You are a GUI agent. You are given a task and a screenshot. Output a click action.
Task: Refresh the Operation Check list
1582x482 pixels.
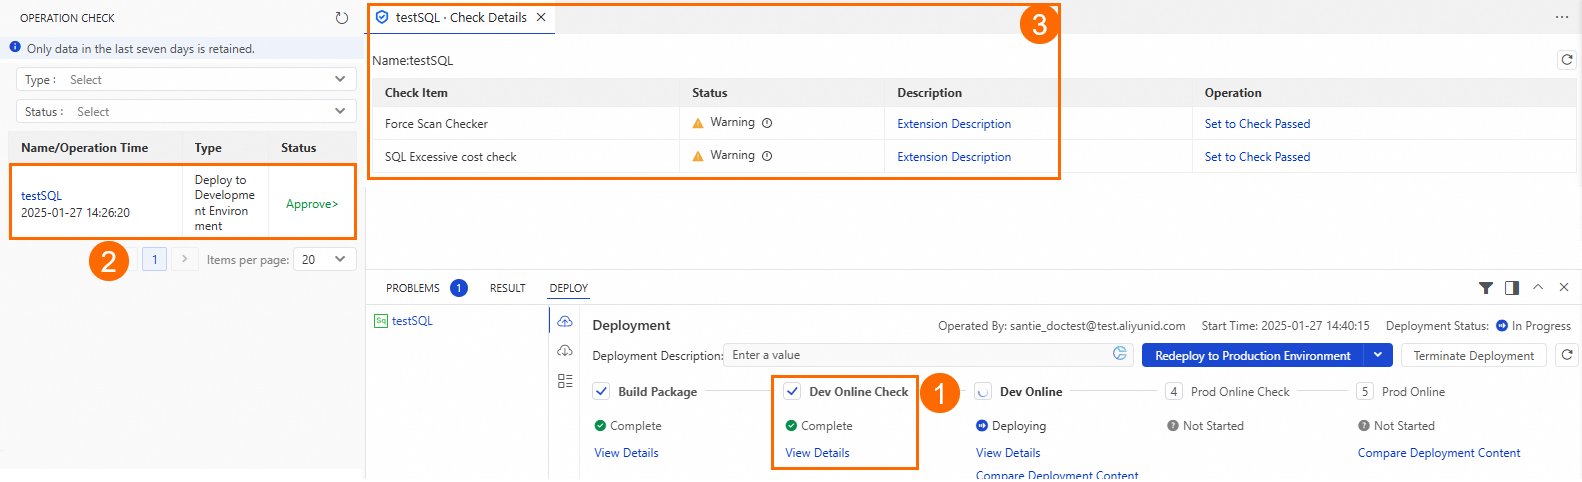point(342,18)
